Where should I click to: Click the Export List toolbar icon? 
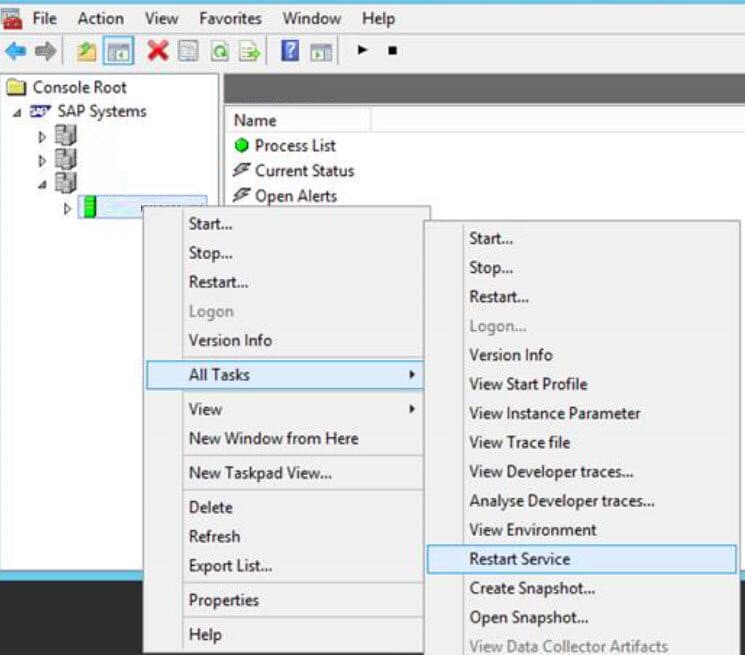(248, 50)
